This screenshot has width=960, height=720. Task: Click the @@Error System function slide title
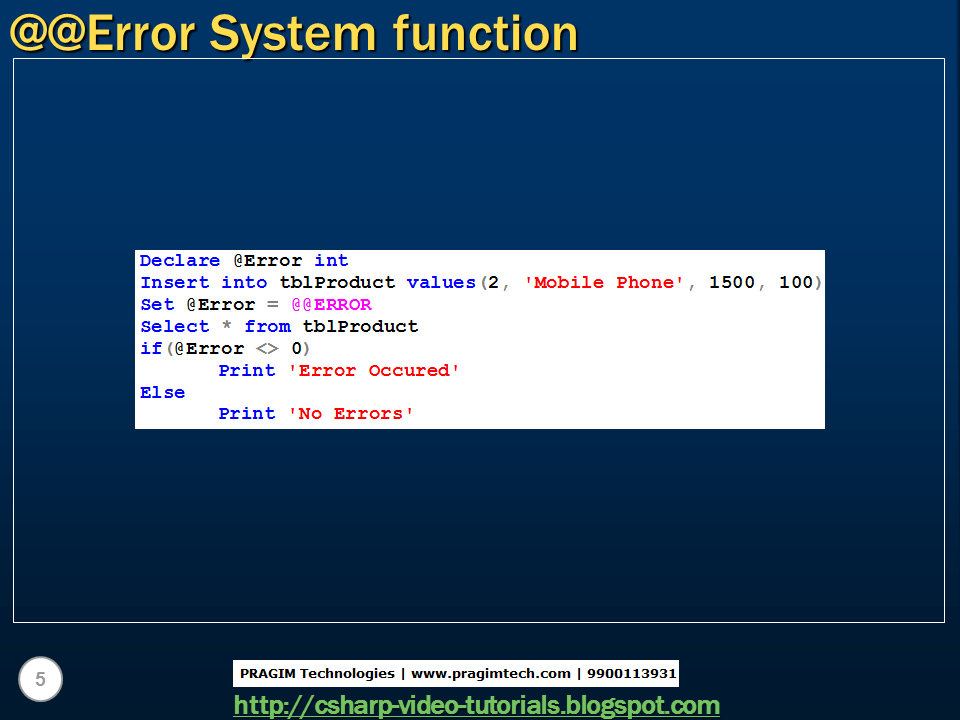[294, 32]
